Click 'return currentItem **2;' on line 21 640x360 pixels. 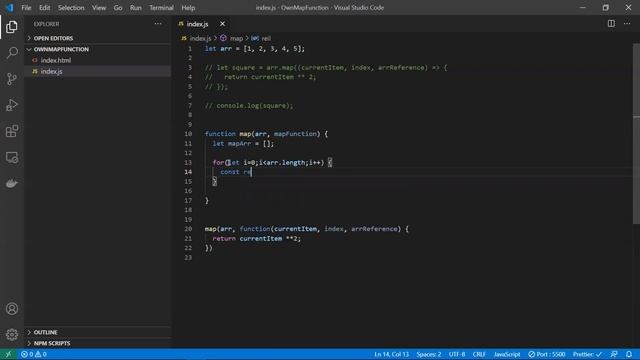[256, 238]
